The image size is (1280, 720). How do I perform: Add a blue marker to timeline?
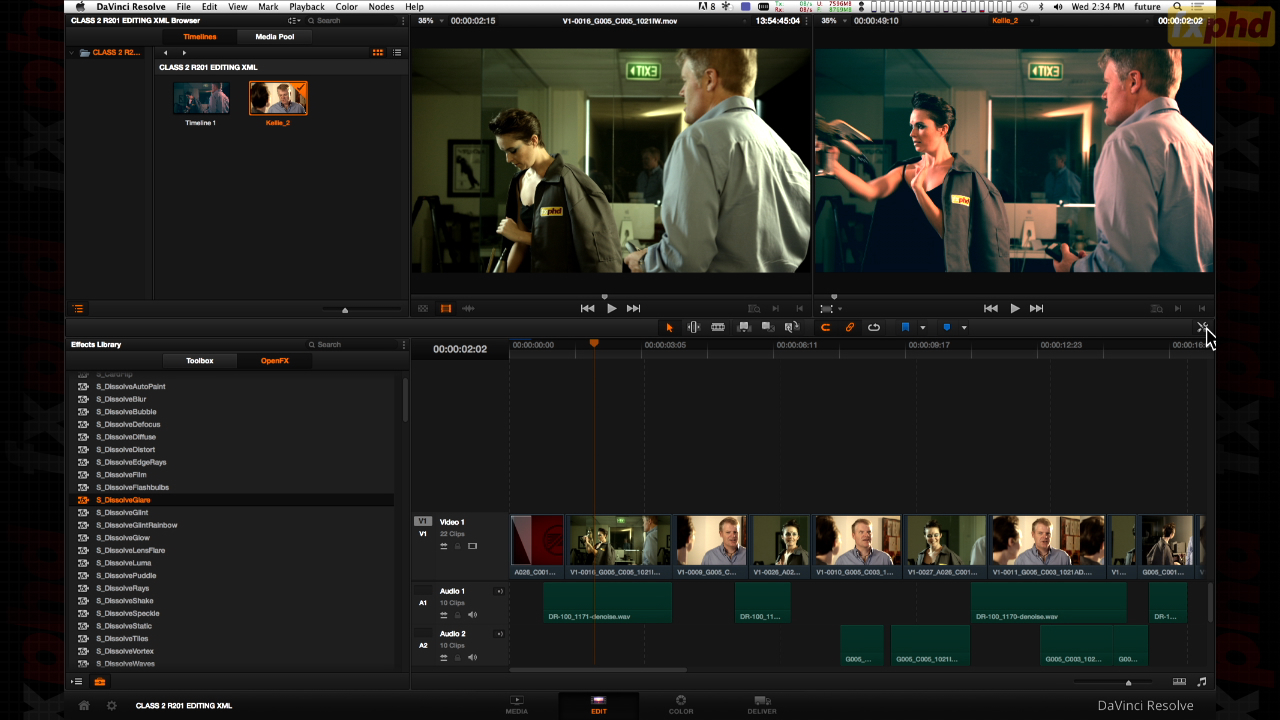pyautogui.click(x=947, y=327)
